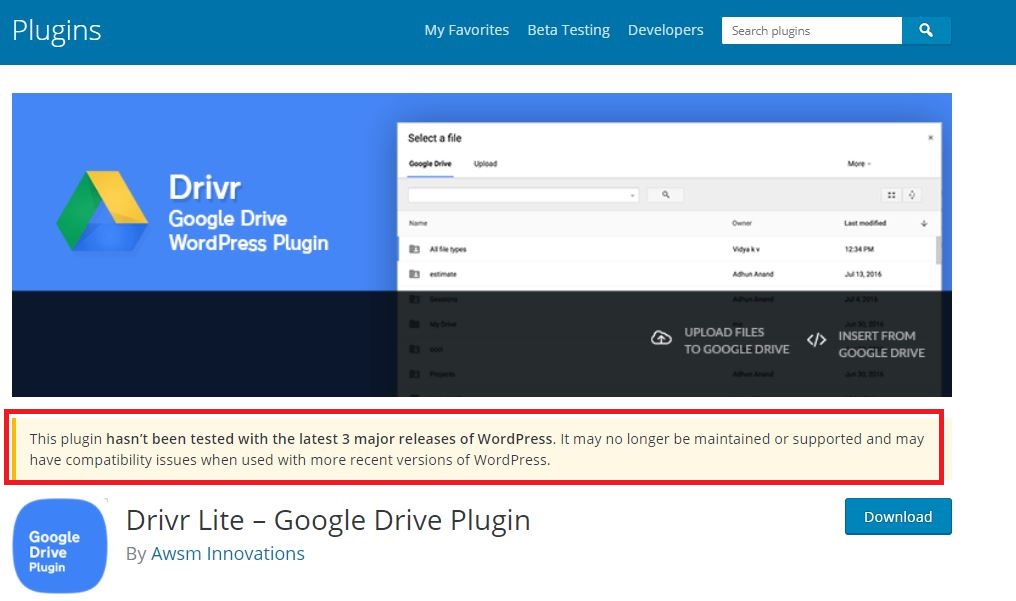Click the cloud upload icon in banner

click(x=661, y=338)
